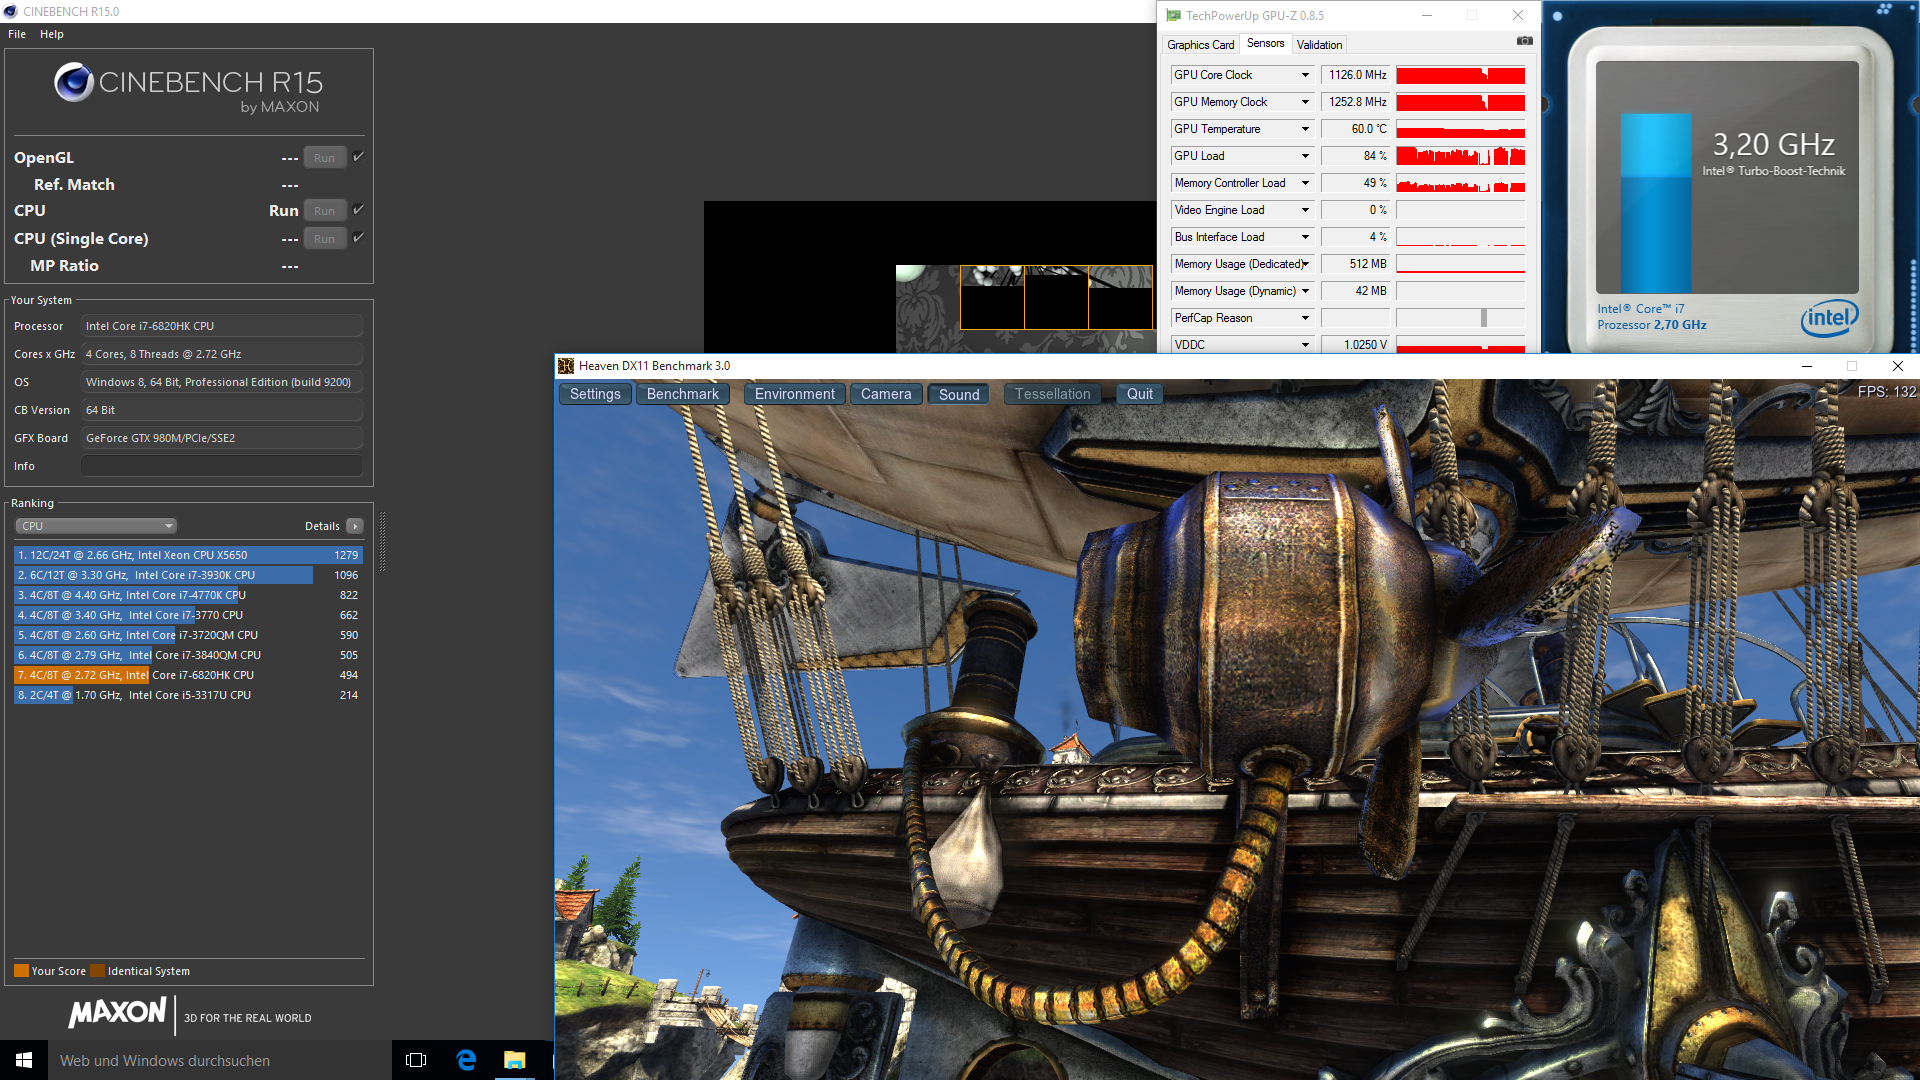This screenshot has width=1920, height=1080.
Task: Click the Cinebench Info input field
Action: pos(222,466)
